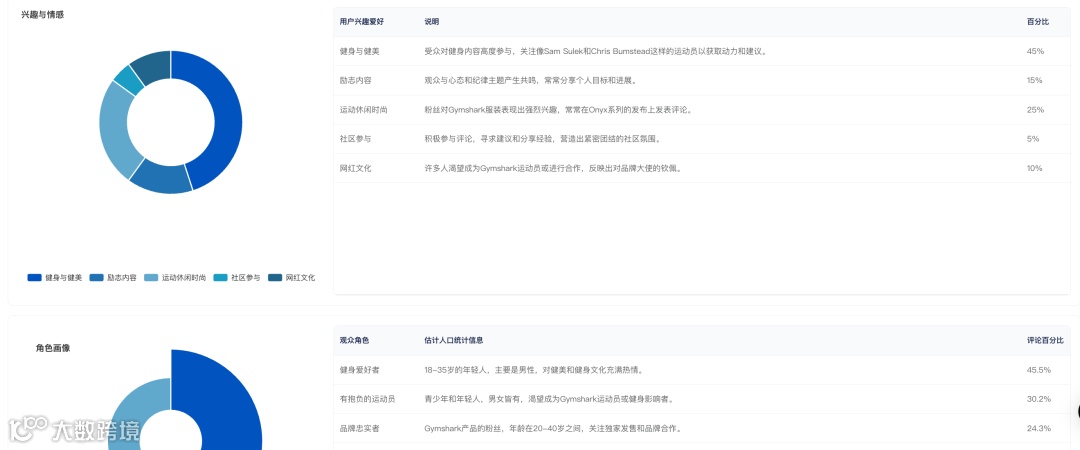Click the 社区参与 table row label
The height and width of the screenshot is (450, 1080).
(x=355, y=139)
